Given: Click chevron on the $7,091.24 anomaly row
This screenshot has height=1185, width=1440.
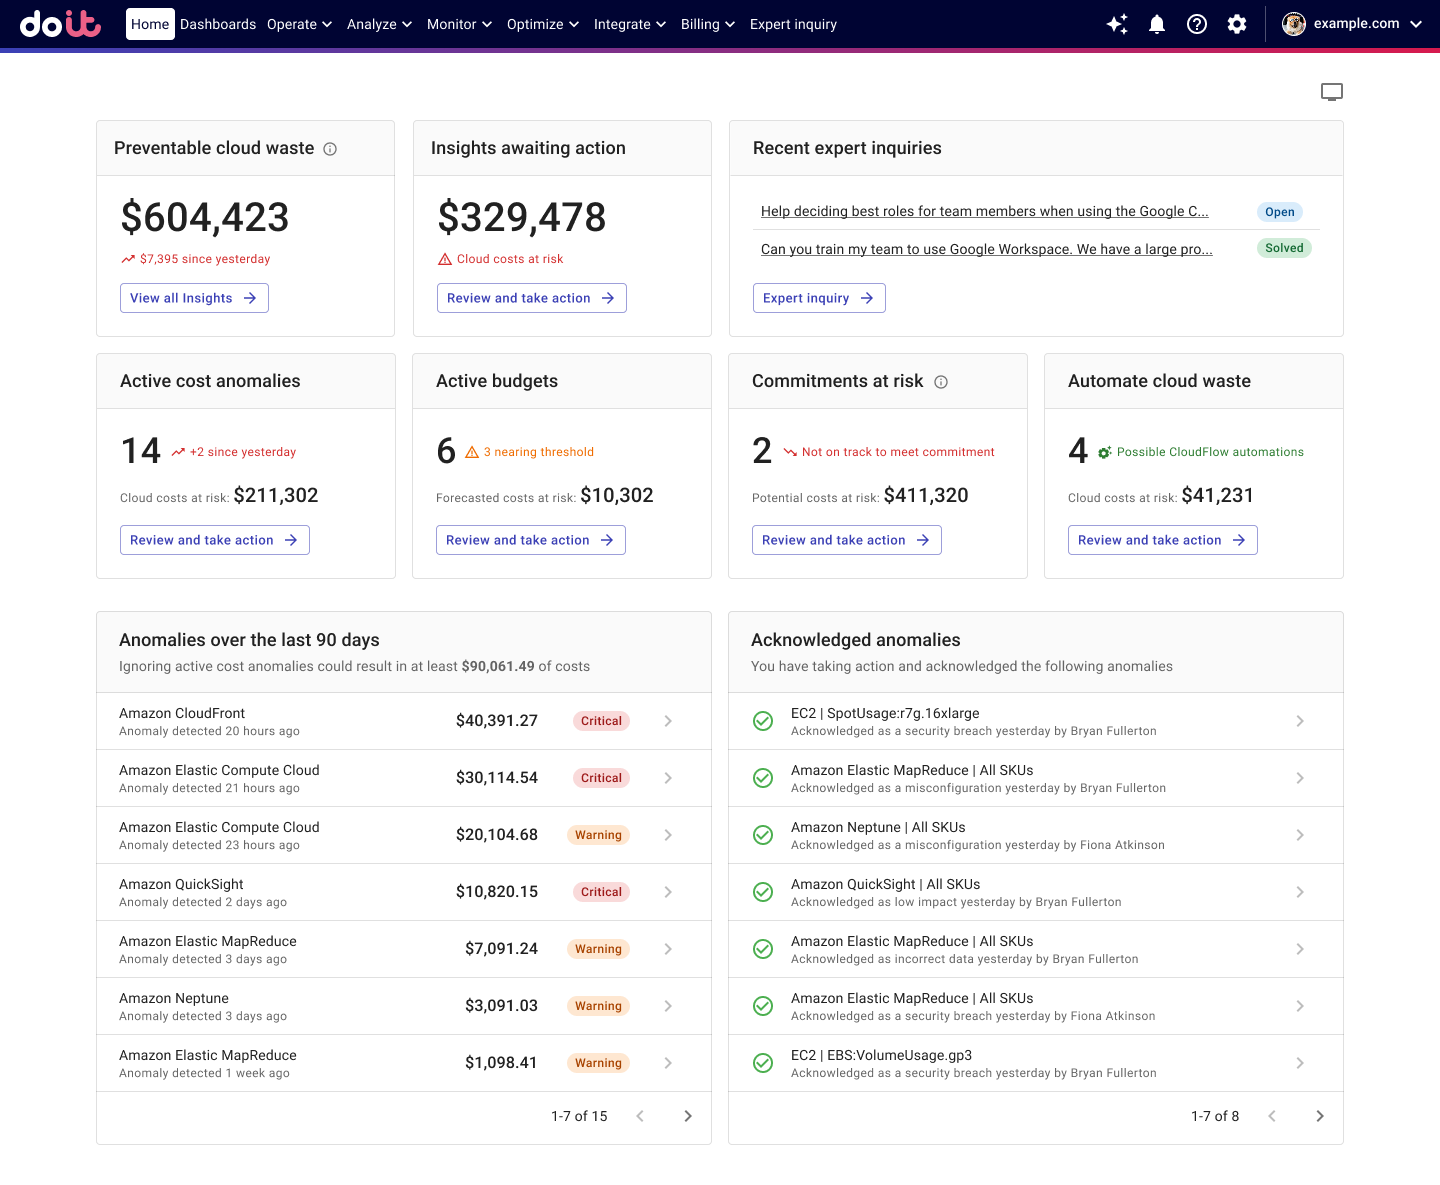Looking at the screenshot, I should (668, 949).
